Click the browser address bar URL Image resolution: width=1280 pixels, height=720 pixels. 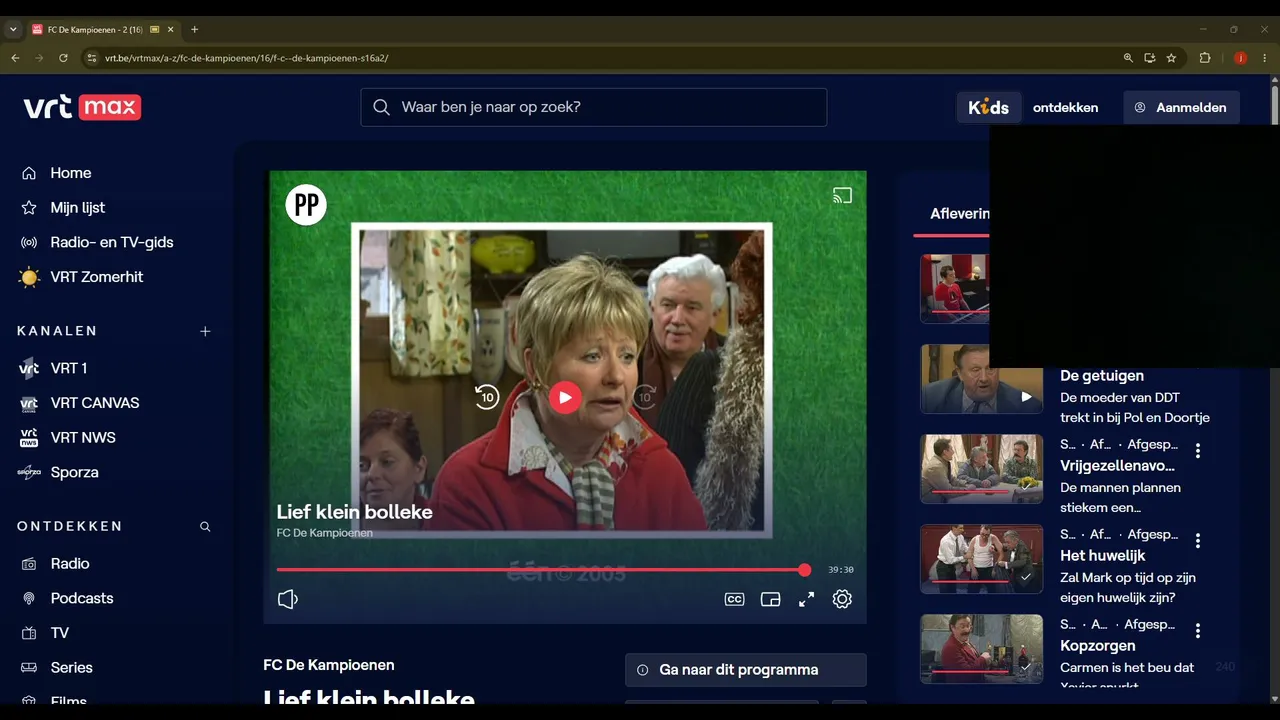(x=247, y=58)
